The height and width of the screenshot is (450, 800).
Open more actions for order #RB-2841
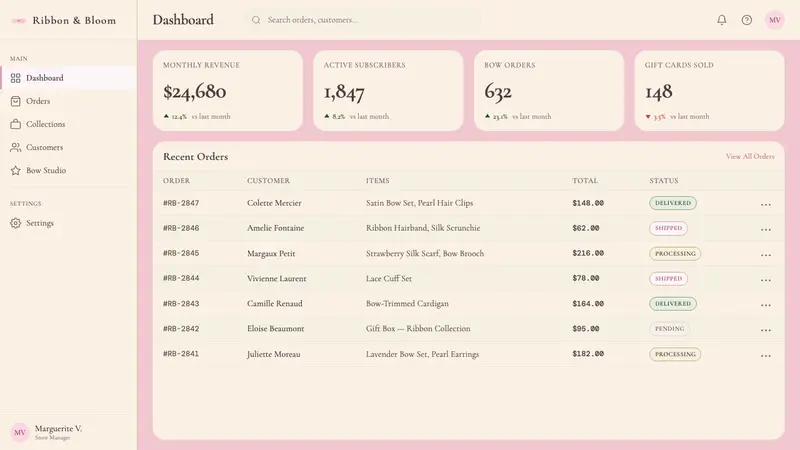(x=765, y=356)
